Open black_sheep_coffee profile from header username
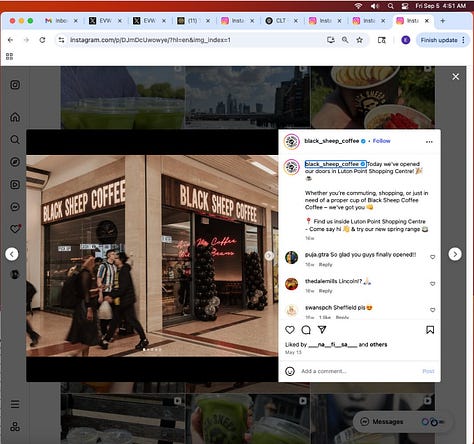Screen dimensions: 474x444 (x=331, y=141)
